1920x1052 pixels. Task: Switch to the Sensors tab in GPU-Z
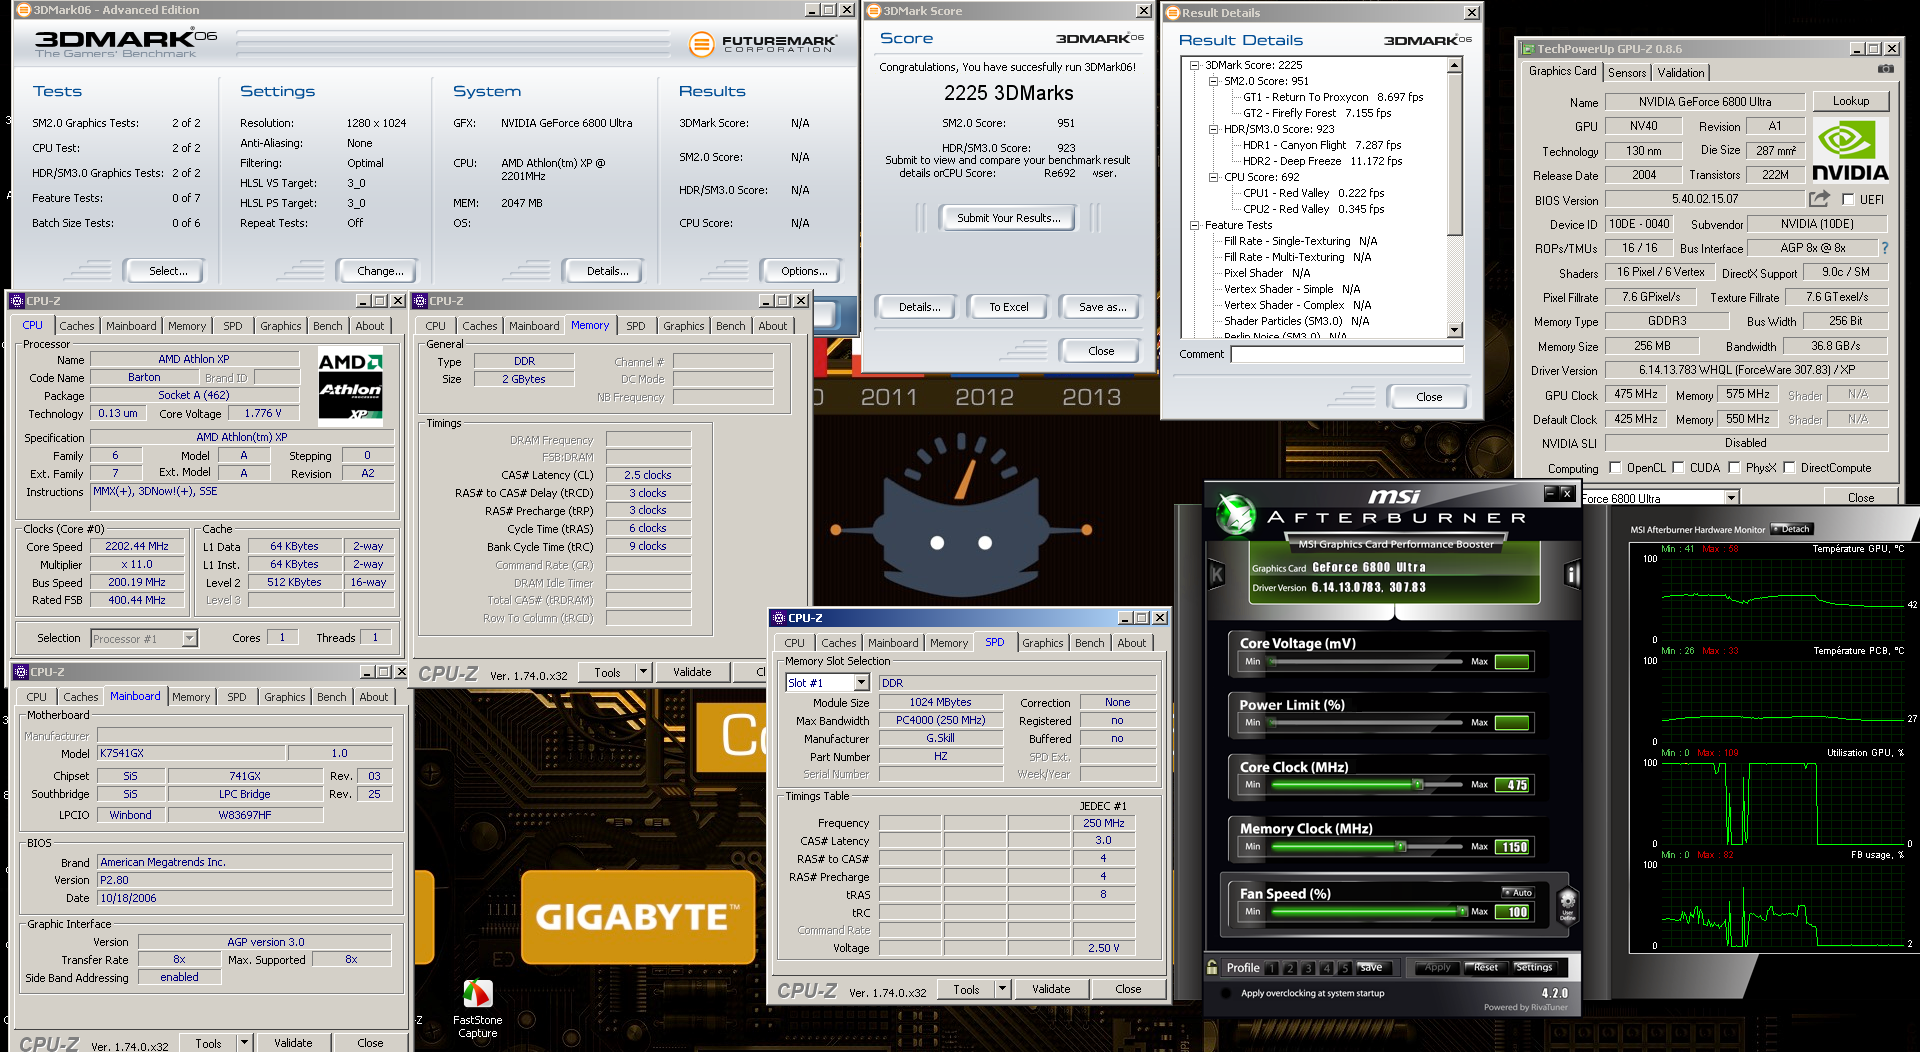[1626, 72]
